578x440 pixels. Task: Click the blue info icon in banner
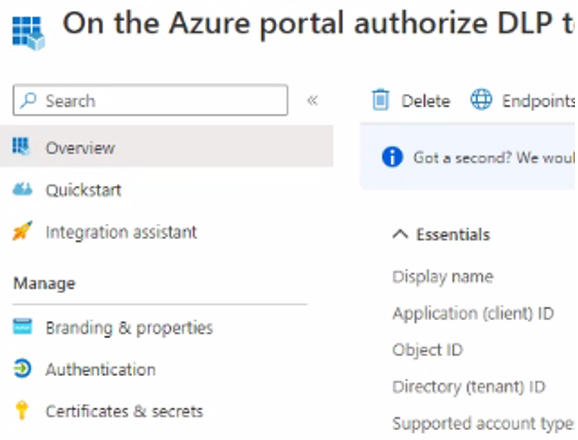point(392,157)
